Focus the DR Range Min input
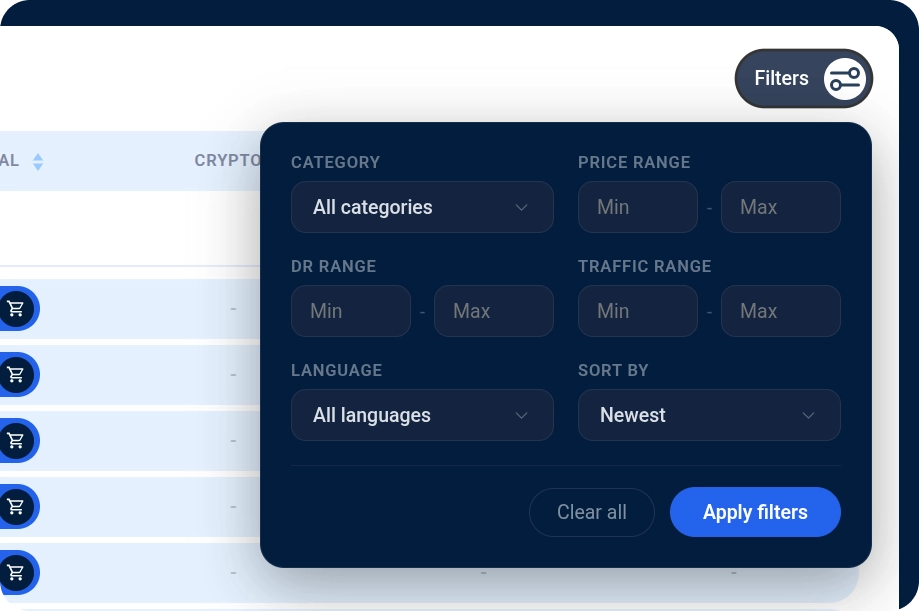Image resolution: width=919 pixels, height=611 pixels. [350, 310]
